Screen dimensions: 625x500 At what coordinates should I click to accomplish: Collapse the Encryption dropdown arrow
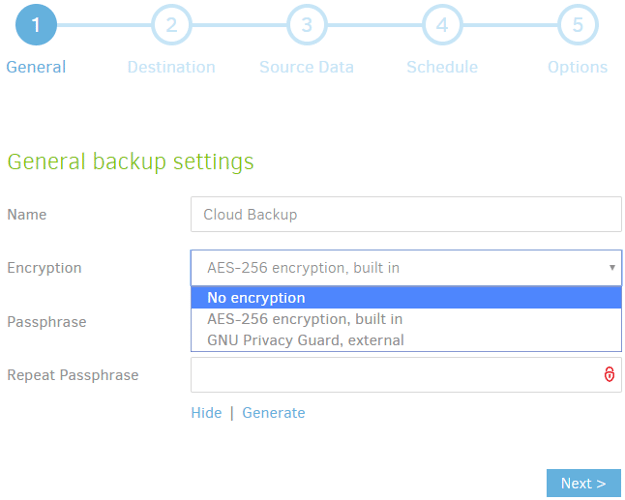(x=612, y=268)
